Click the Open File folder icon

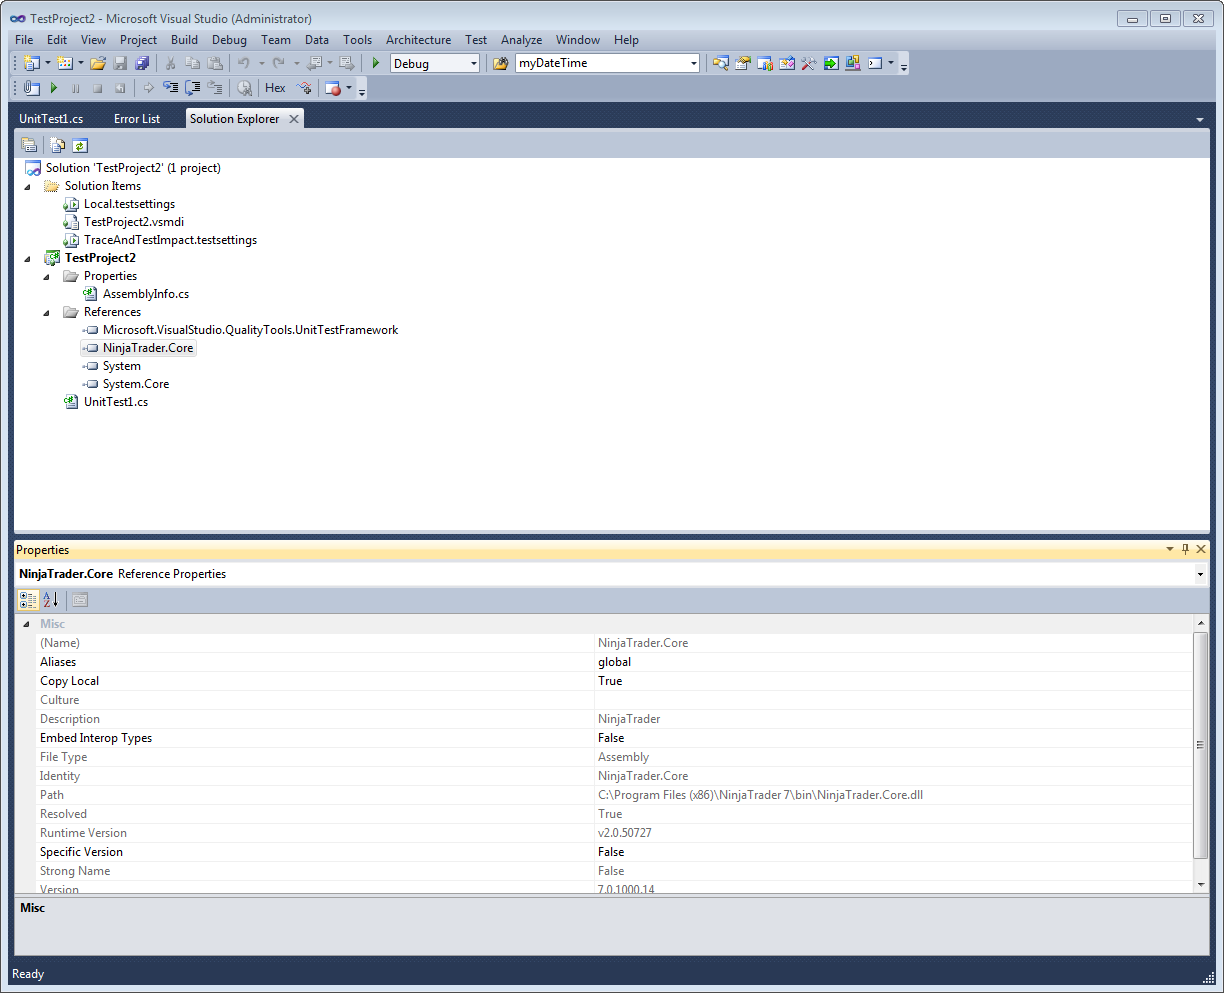coord(98,63)
